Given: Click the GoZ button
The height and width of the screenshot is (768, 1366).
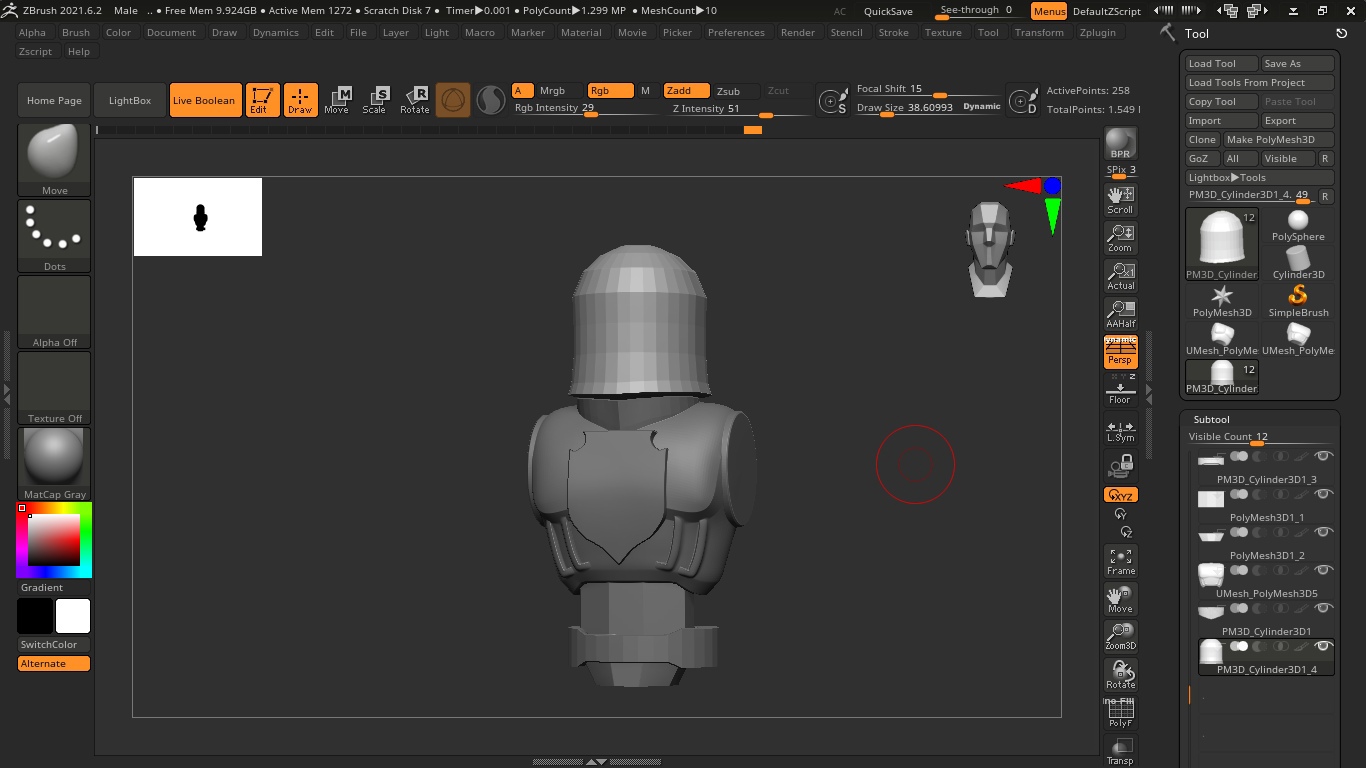Looking at the screenshot, I should click(x=1203, y=158).
